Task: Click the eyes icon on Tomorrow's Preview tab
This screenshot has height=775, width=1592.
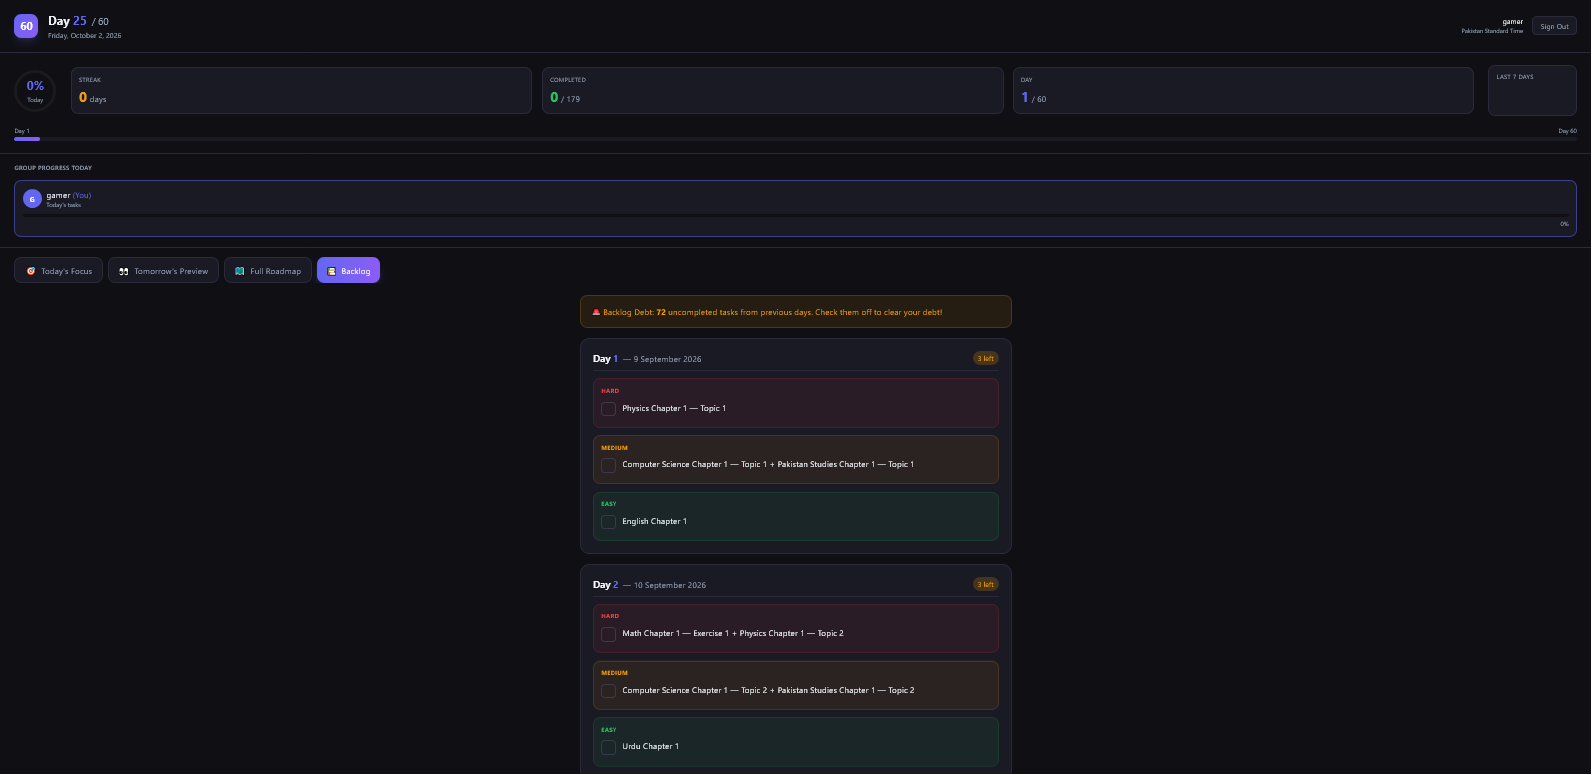Action: (x=124, y=271)
